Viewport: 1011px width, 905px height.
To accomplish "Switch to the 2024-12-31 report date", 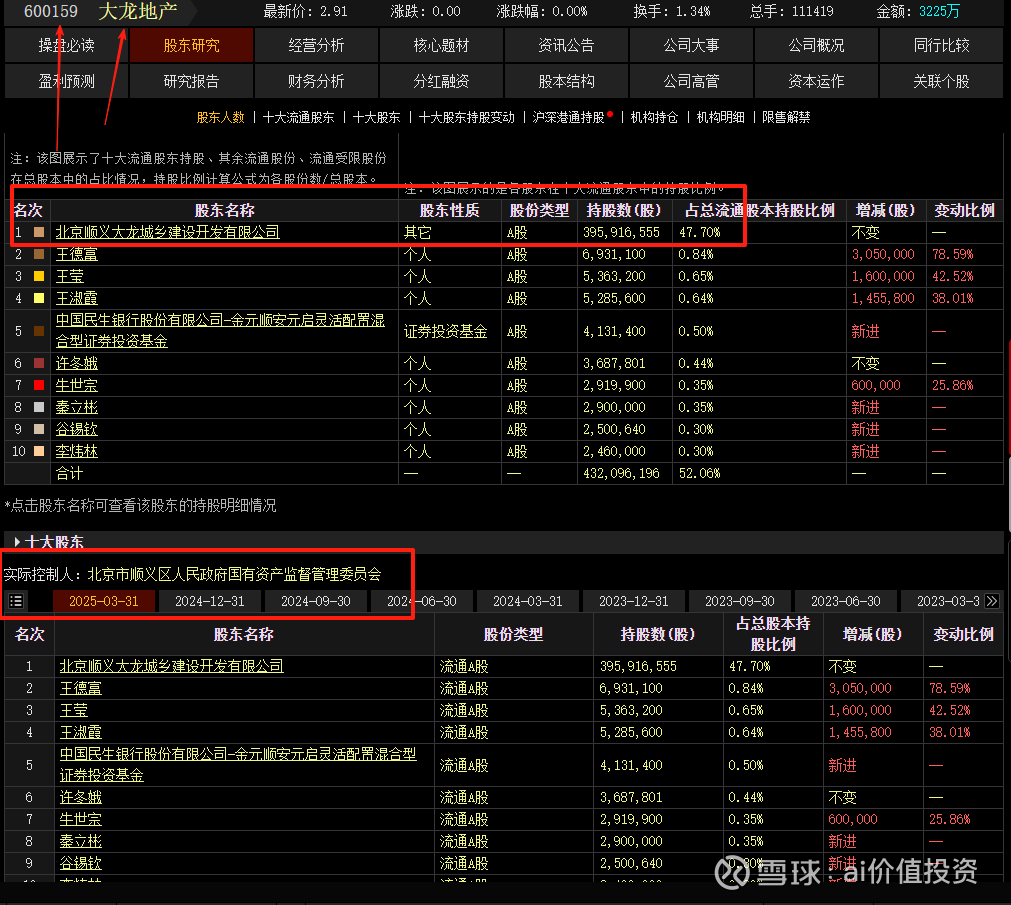I will coord(210,601).
